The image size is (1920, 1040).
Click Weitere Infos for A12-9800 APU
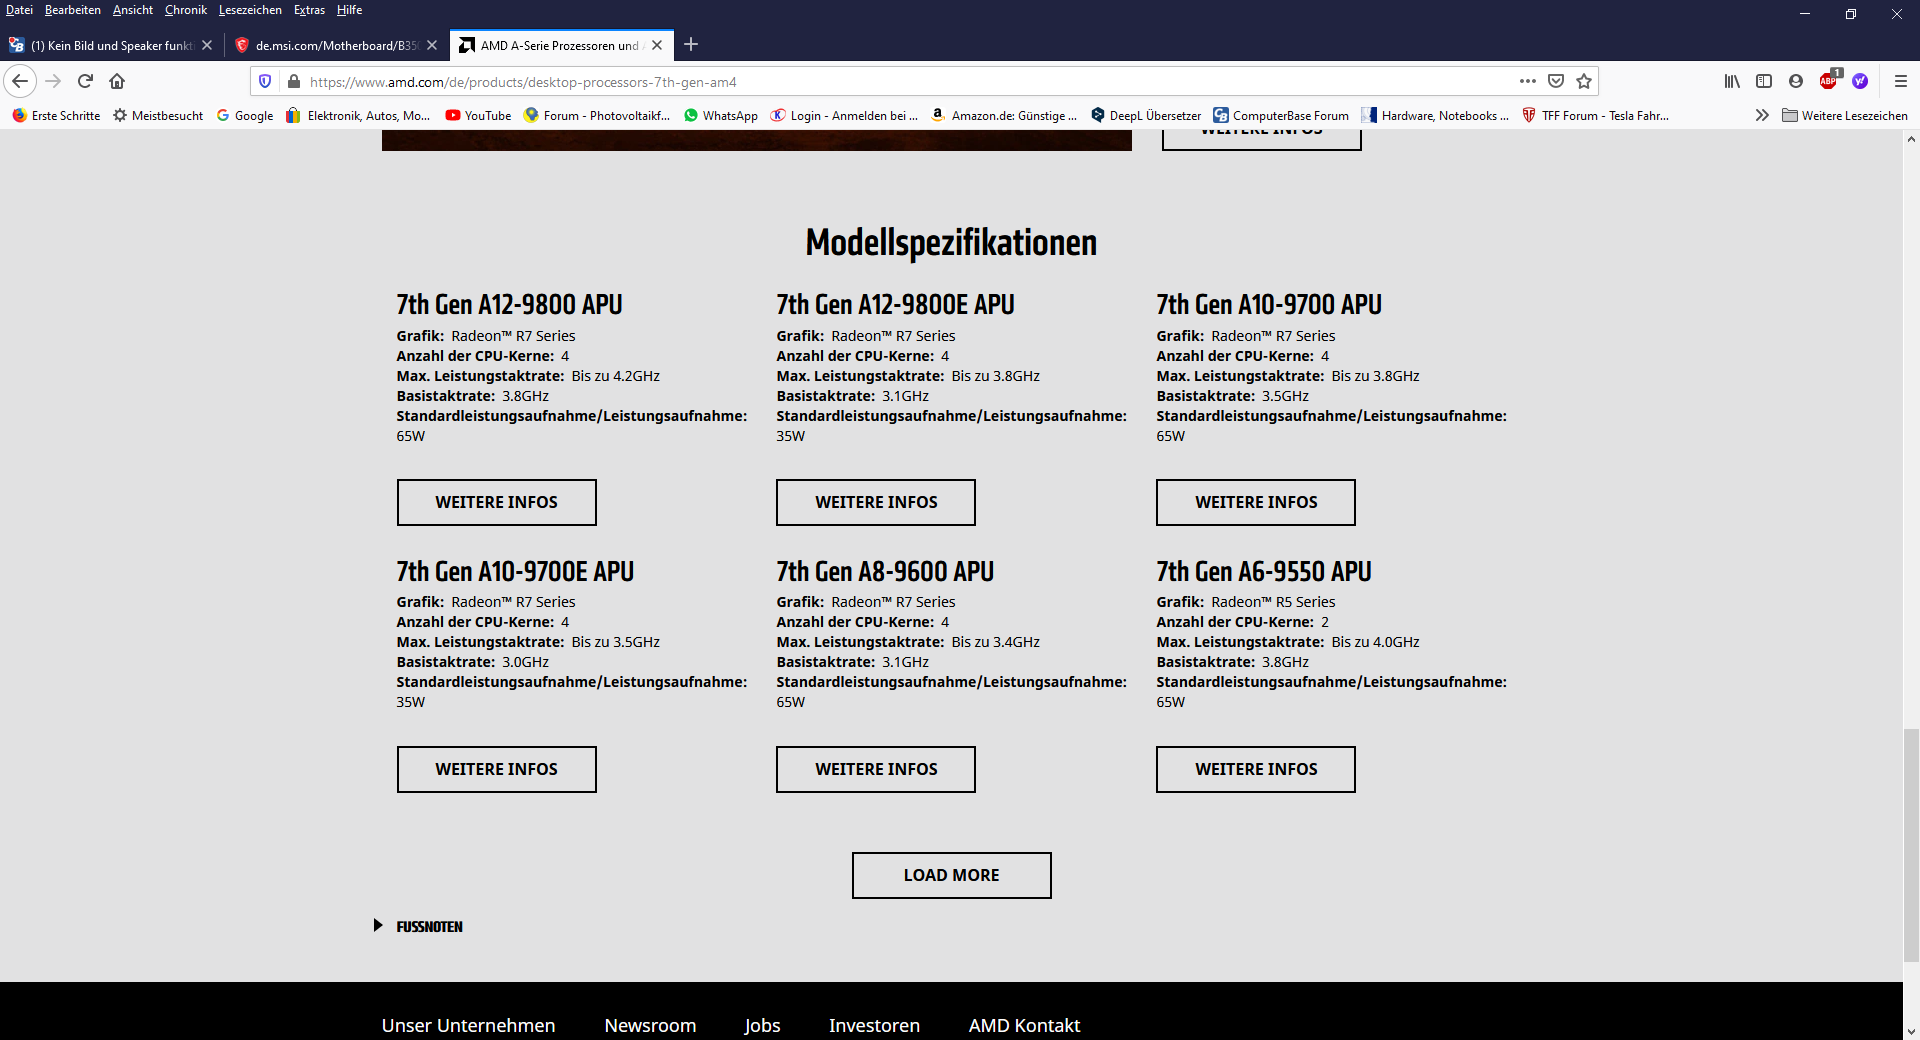point(496,502)
